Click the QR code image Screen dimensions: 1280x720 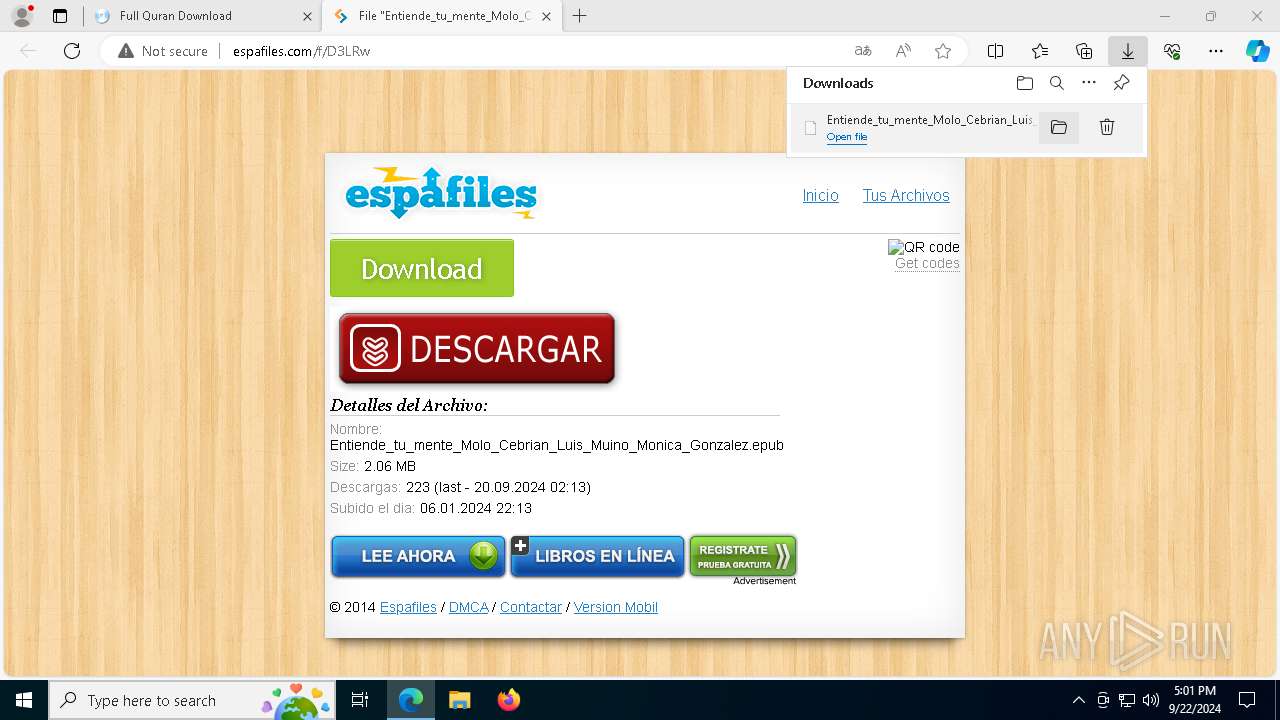pyautogui.click(x=924, y=247)
